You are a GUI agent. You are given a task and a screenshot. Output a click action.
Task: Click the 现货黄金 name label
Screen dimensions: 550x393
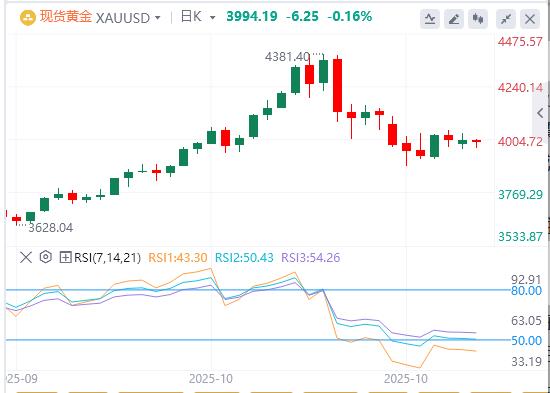(x=66, y=17)
